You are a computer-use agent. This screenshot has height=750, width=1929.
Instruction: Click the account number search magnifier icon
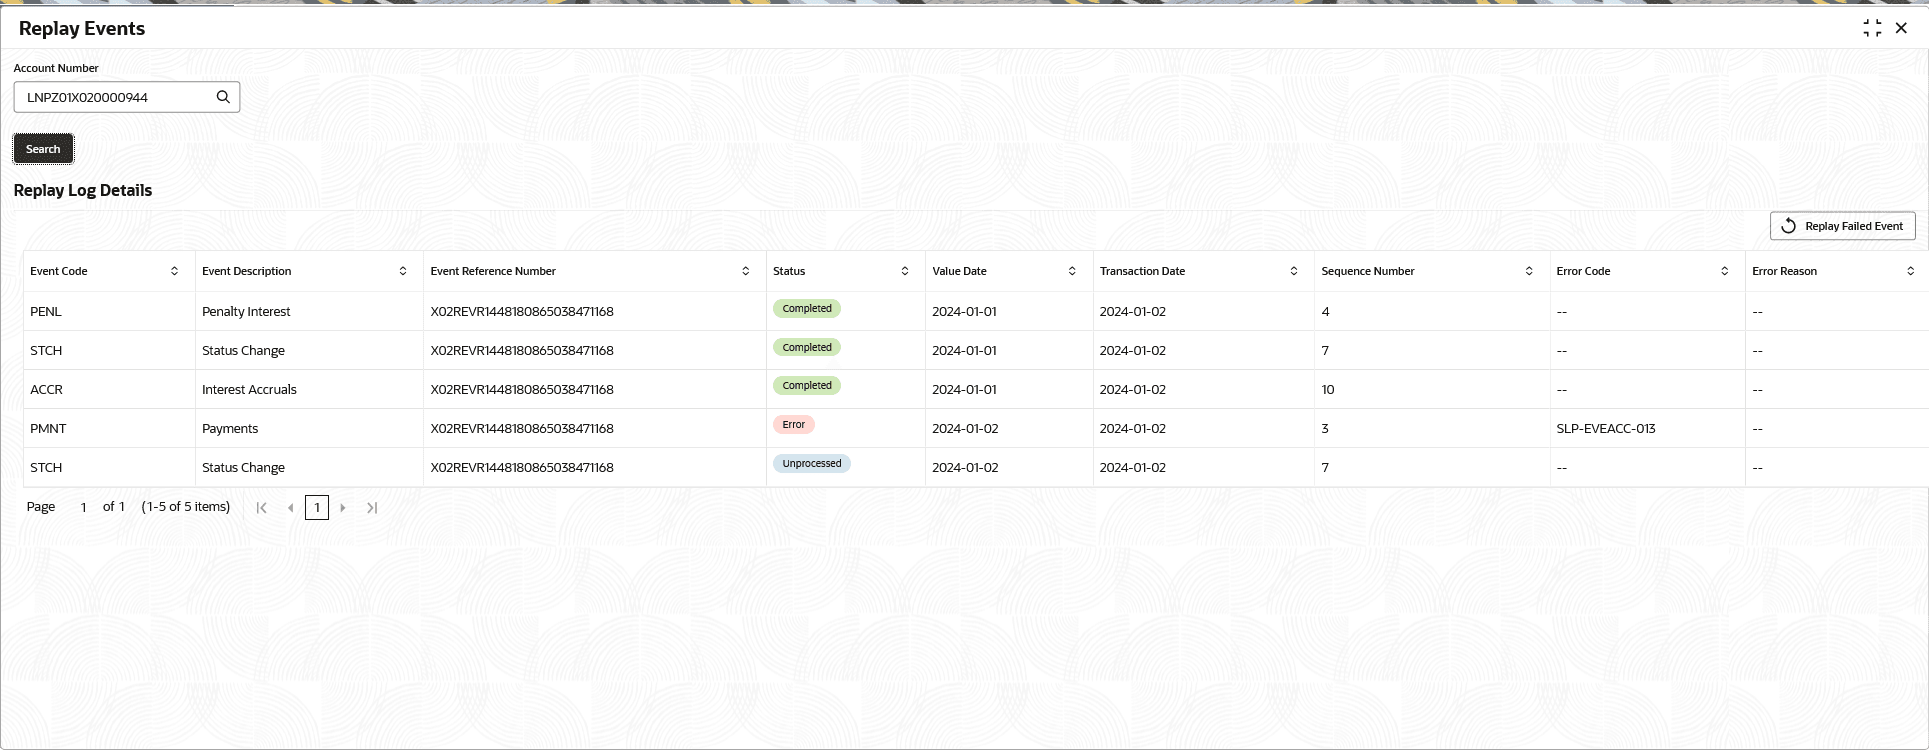223,97
